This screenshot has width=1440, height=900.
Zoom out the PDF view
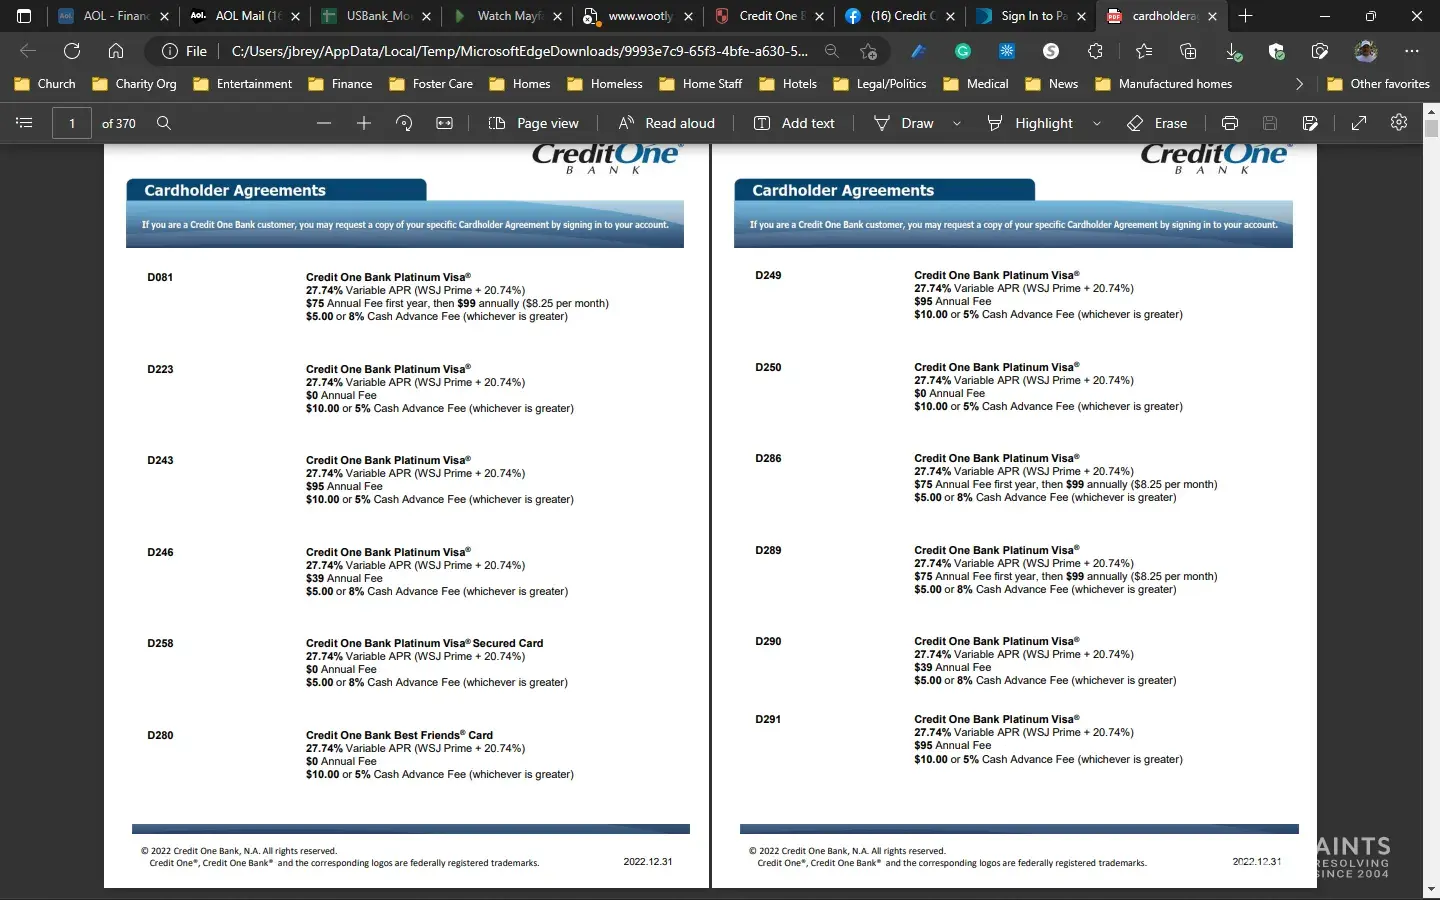[323, 123]
